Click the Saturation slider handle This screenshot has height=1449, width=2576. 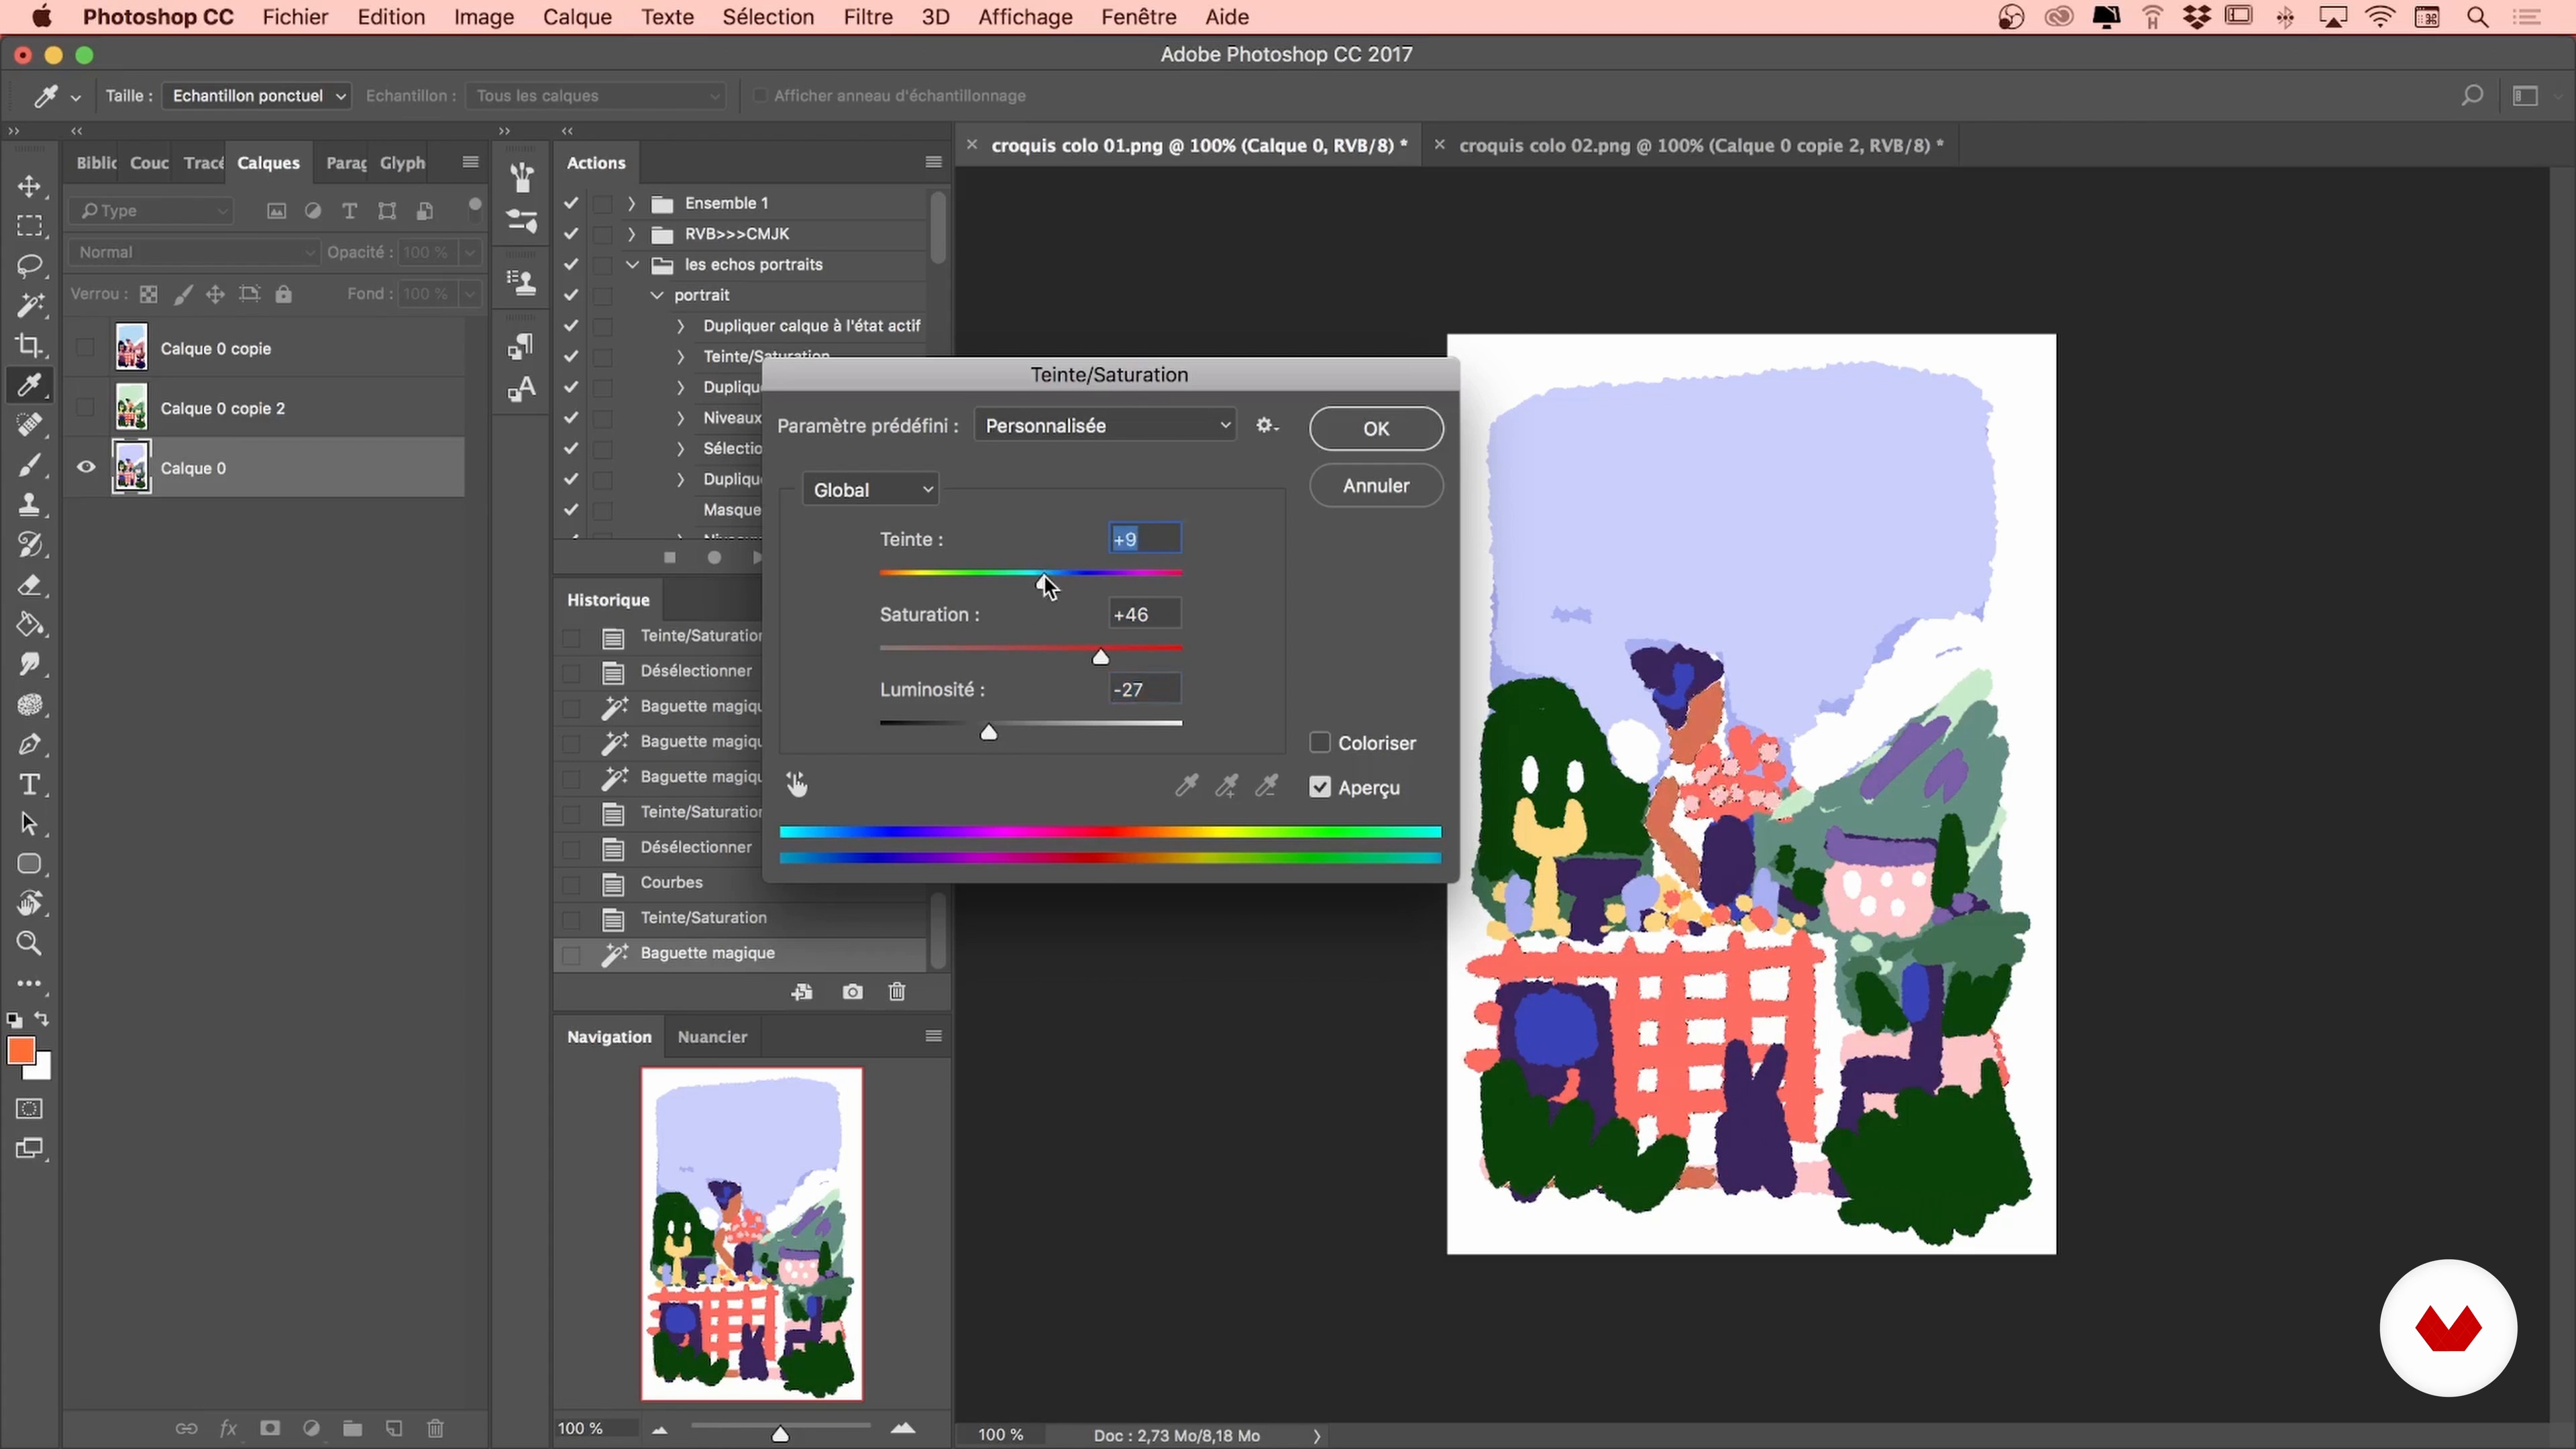[x=1100, y=657]
